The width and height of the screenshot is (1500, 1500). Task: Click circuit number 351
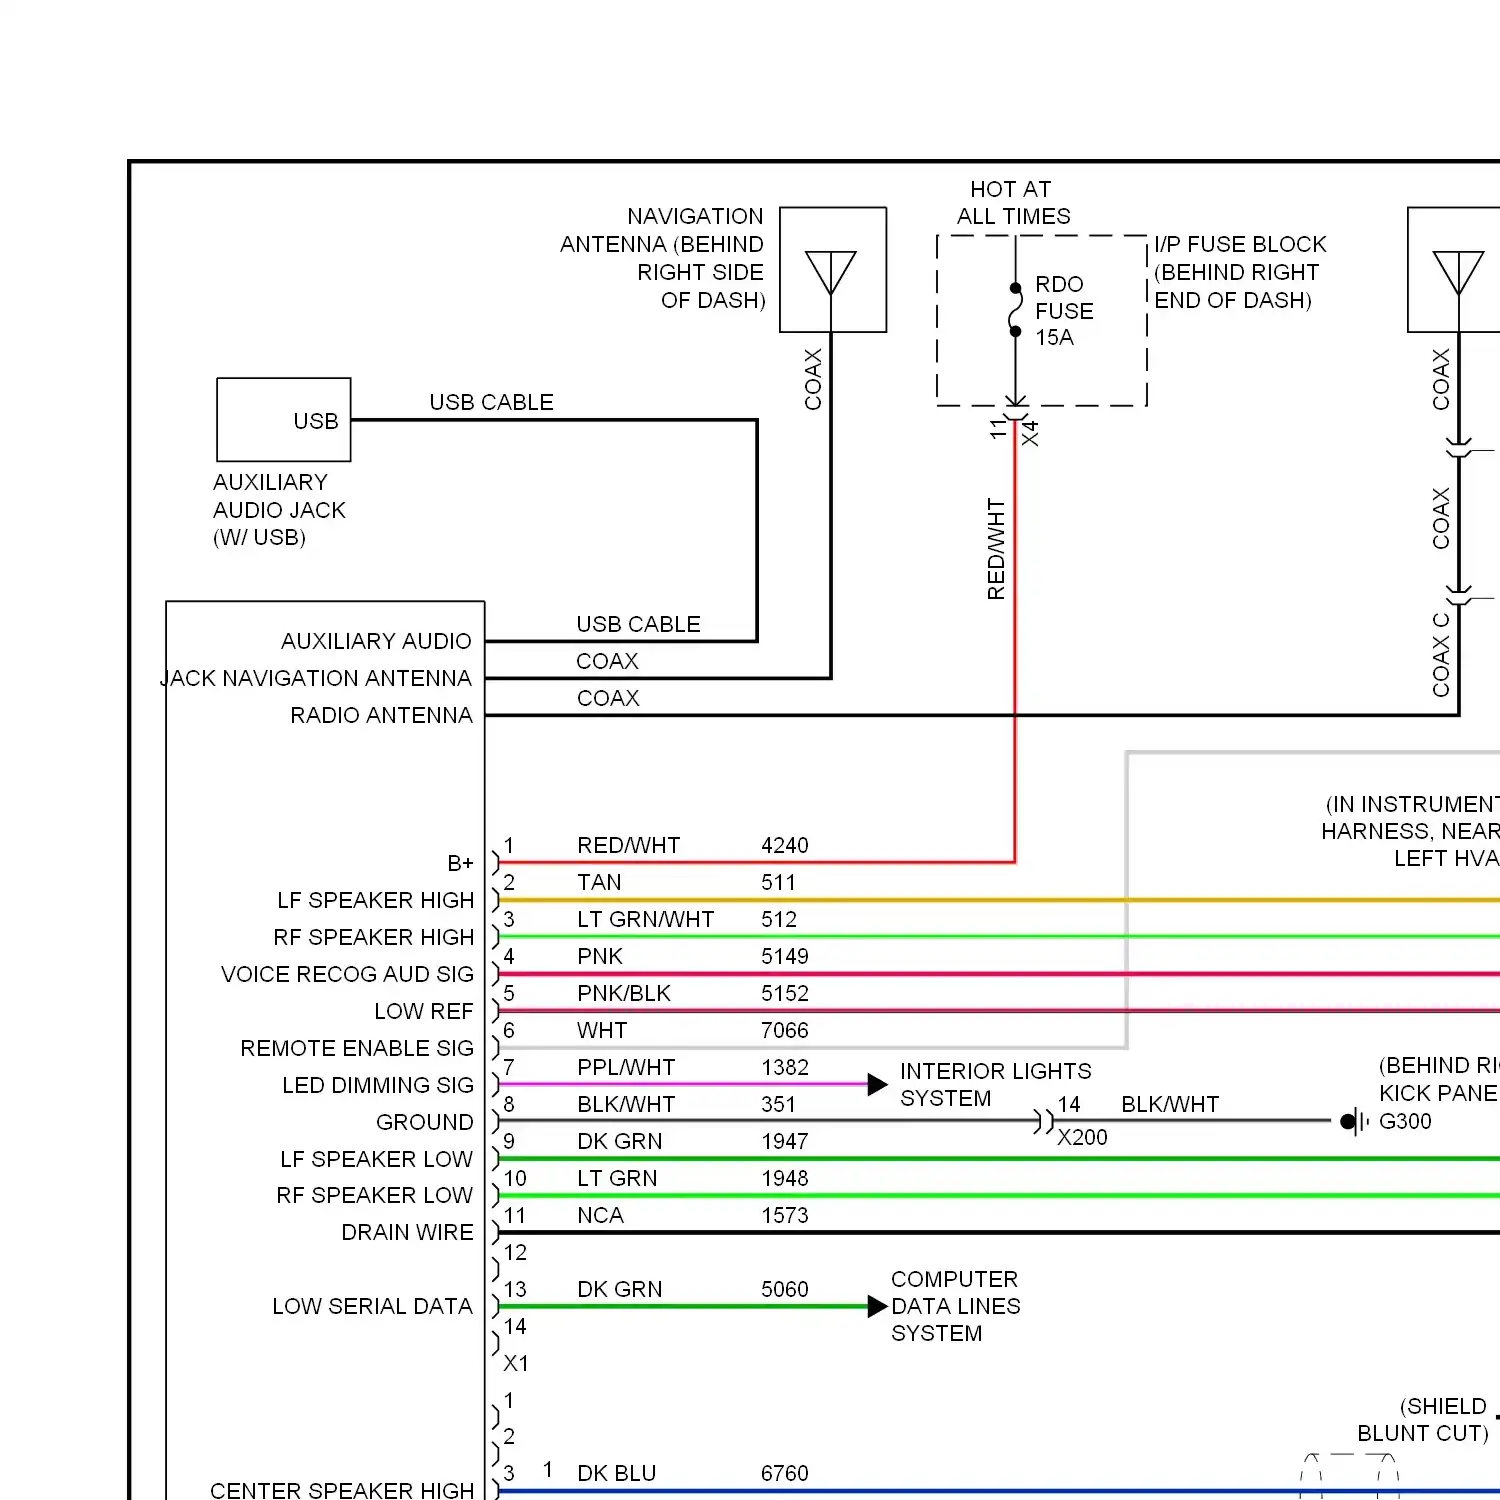pyautogui.click(x=778, y=1104)
